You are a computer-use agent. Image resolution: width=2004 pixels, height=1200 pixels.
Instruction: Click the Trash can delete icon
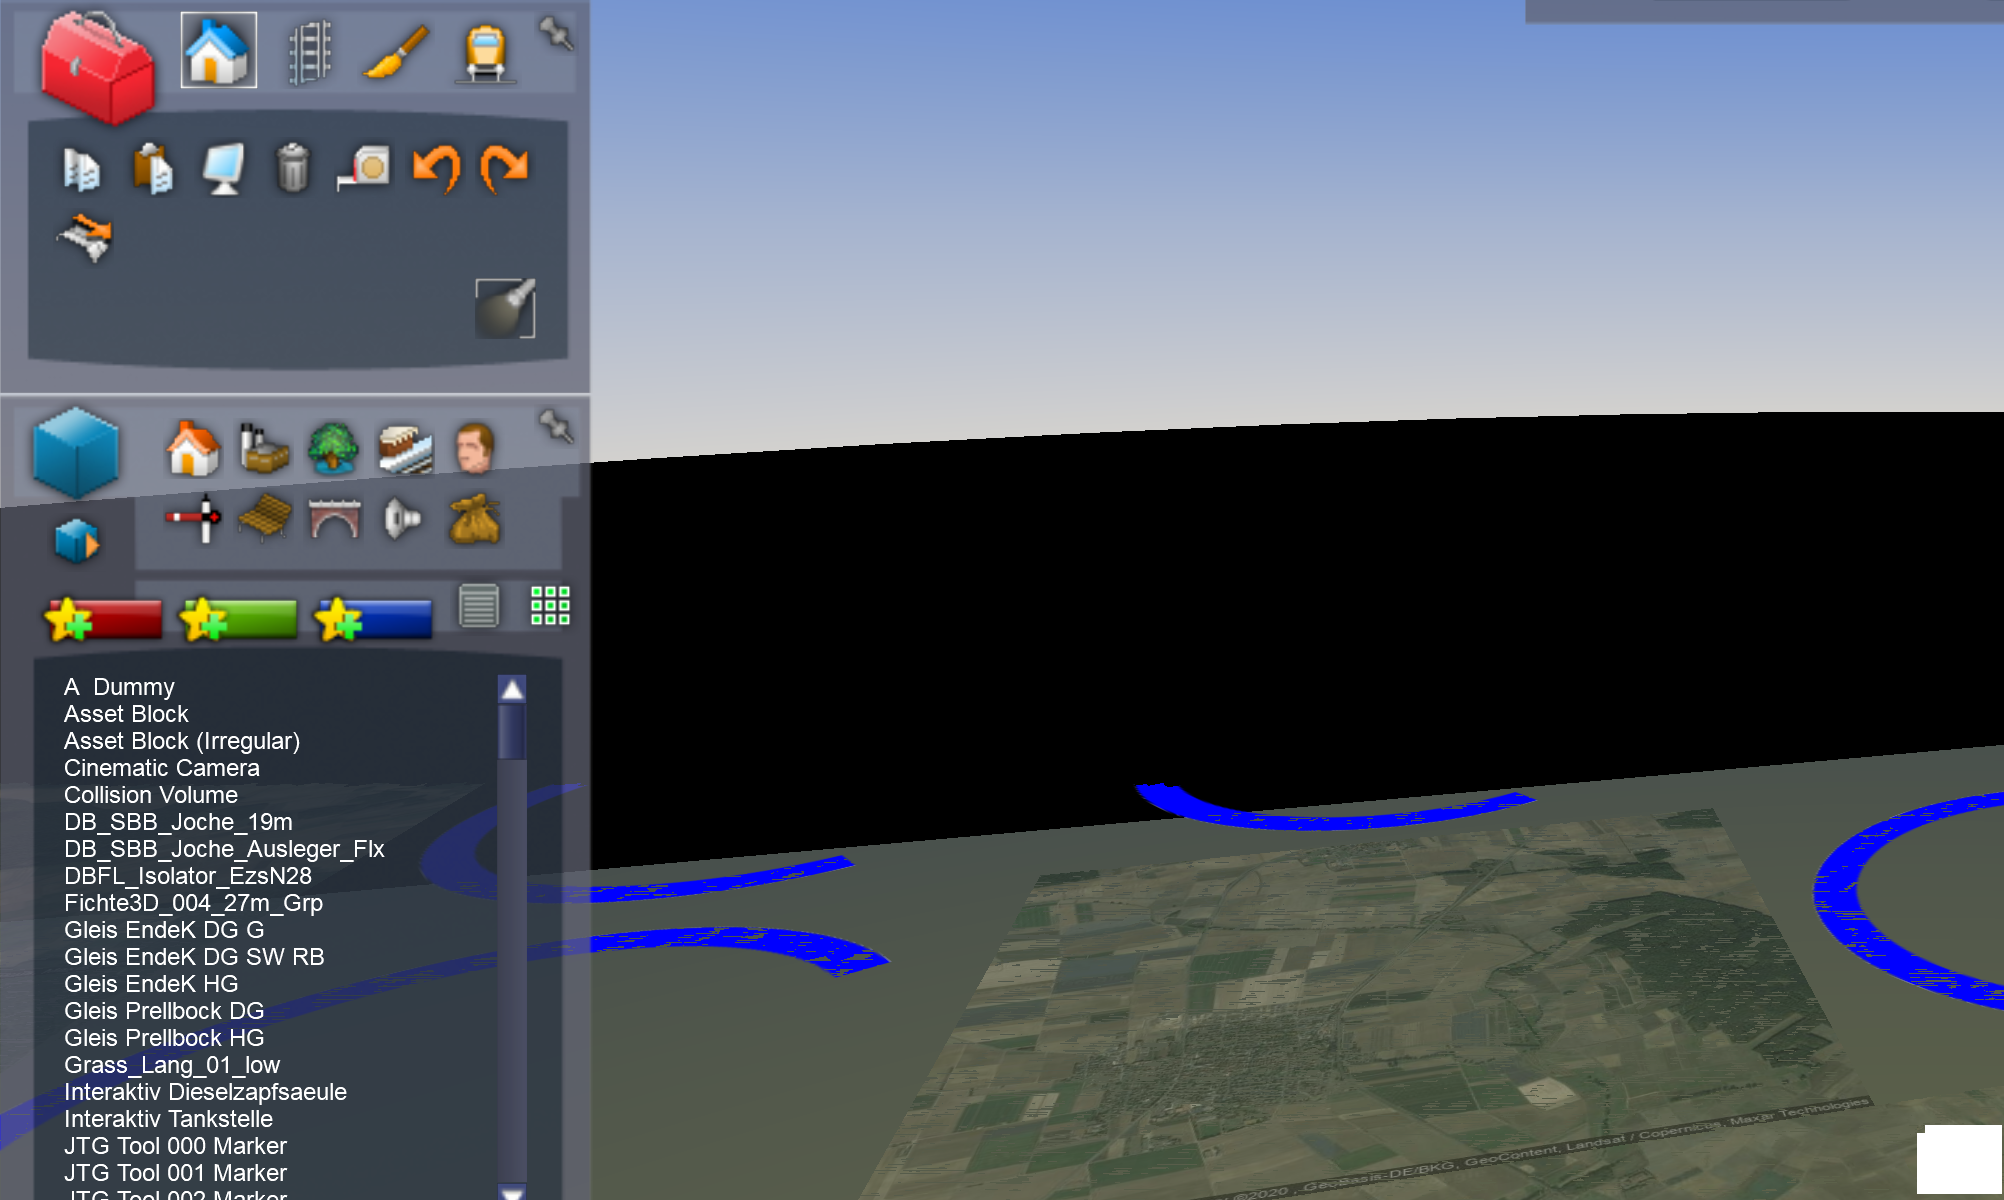click(292, 168)
